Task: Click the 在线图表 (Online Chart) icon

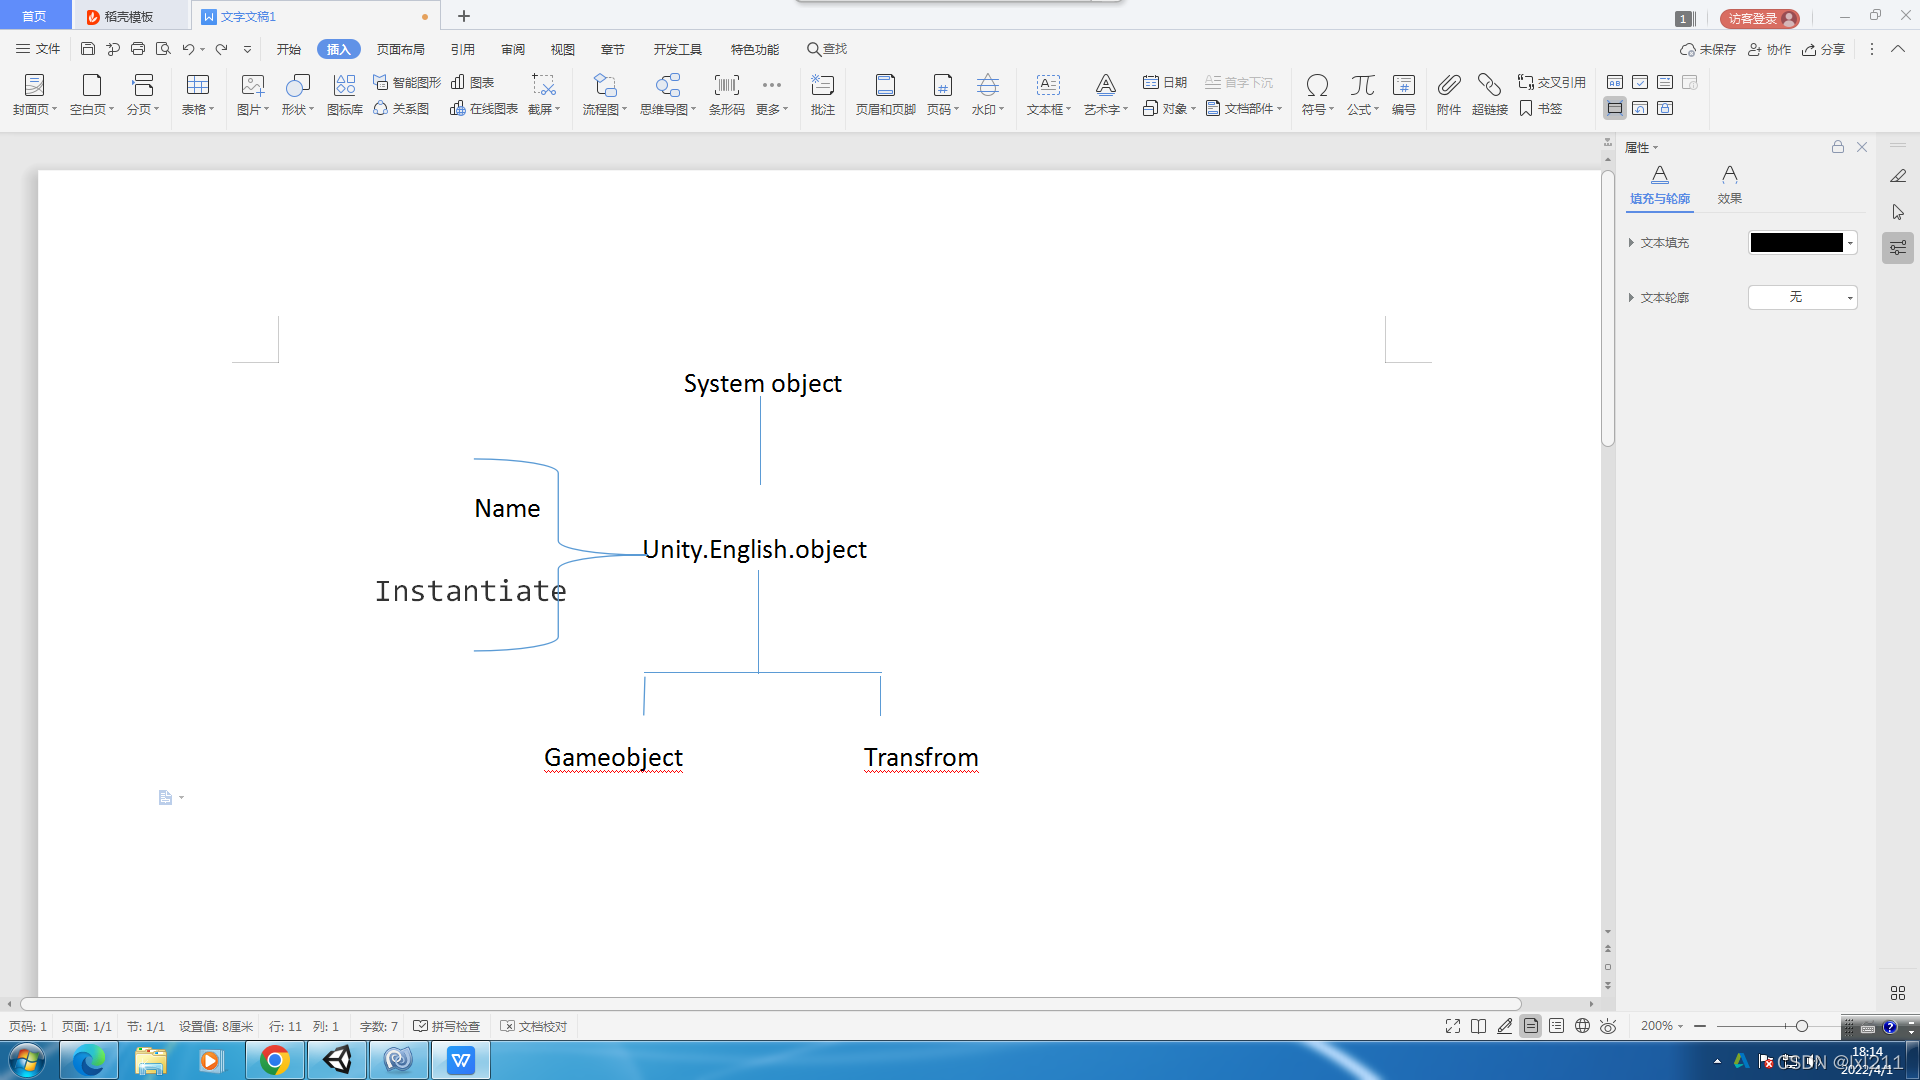Action: pos(484,107)
